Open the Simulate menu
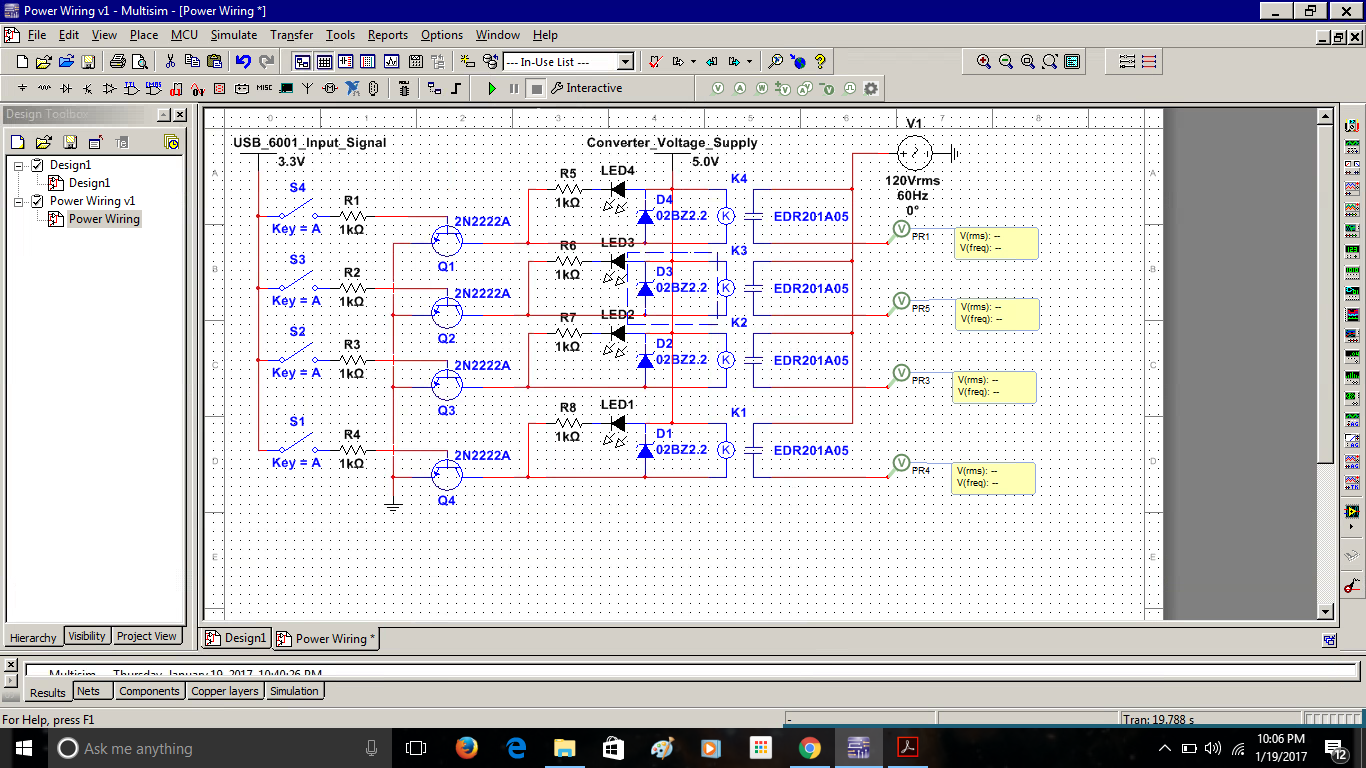The height and width of the screenshot is (768, 1366). point(233,35)
